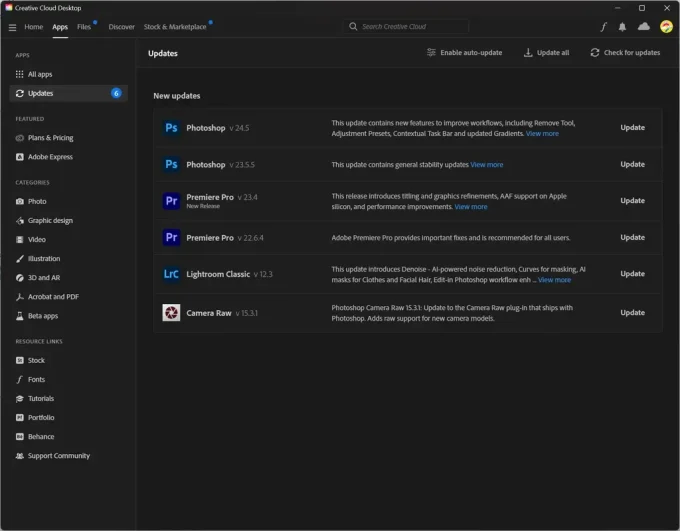Check cloud sync status icon
This screenshot has width=680, height=531.
pyautogui.click(x=643, y=27)
